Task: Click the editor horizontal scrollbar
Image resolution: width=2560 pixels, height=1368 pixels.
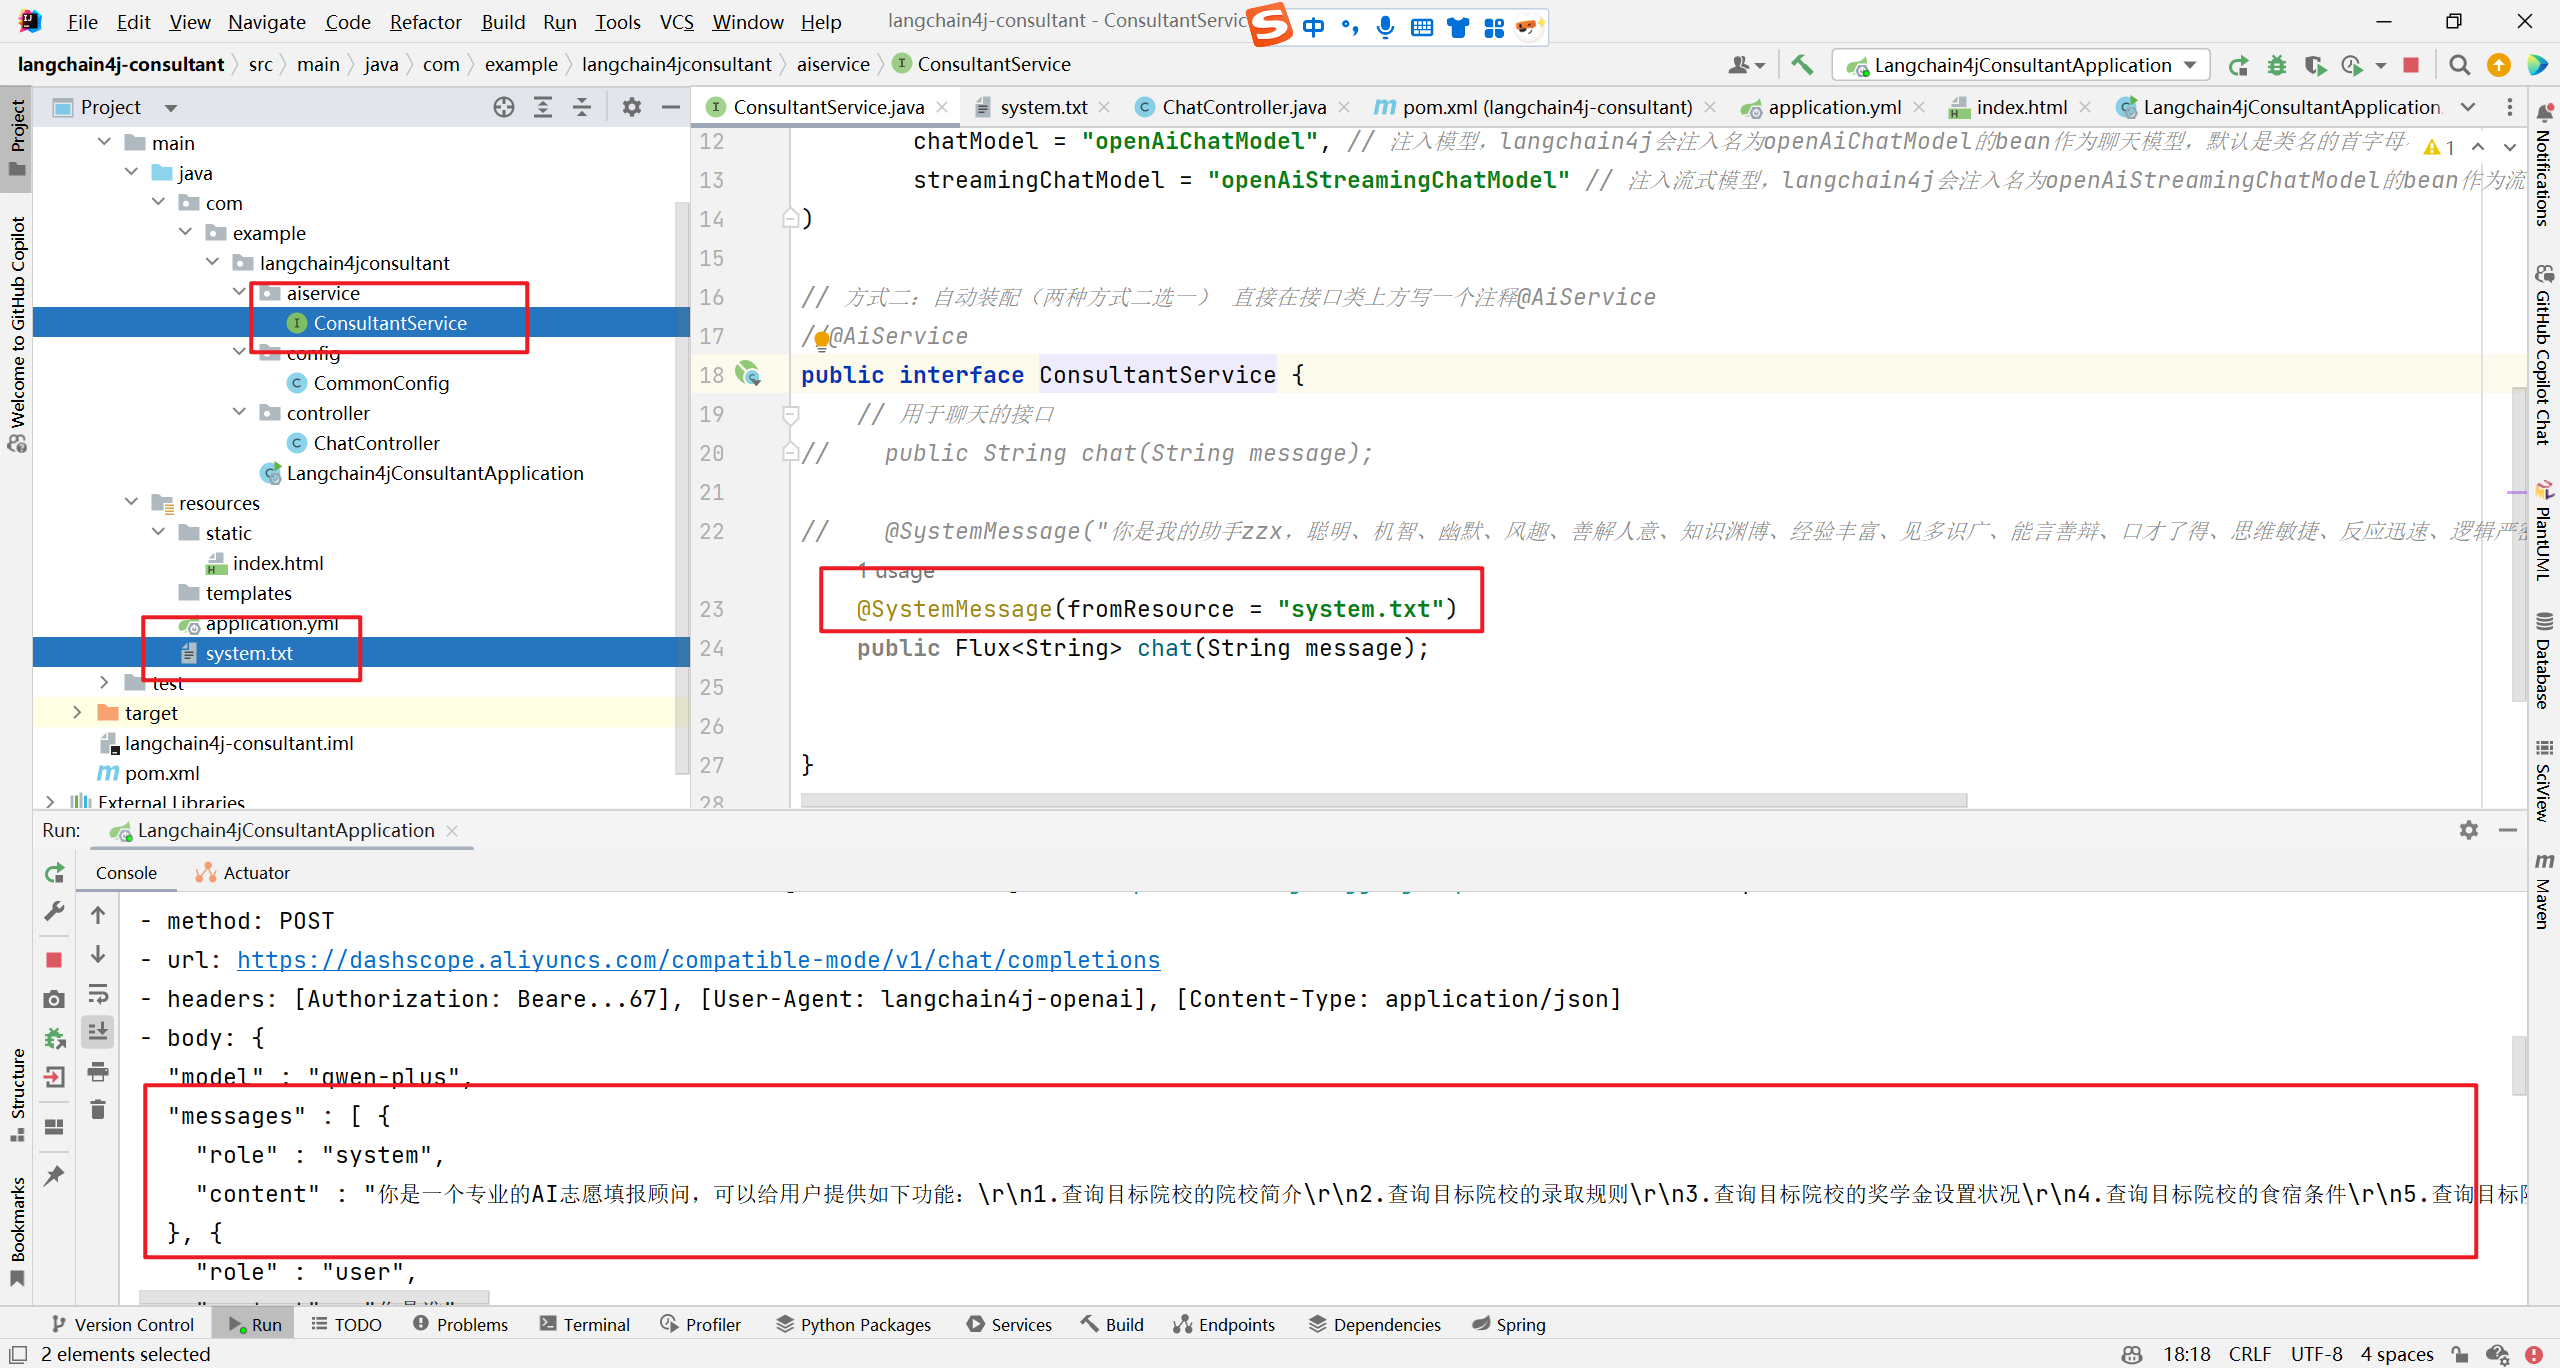Action: [1383, 800]
